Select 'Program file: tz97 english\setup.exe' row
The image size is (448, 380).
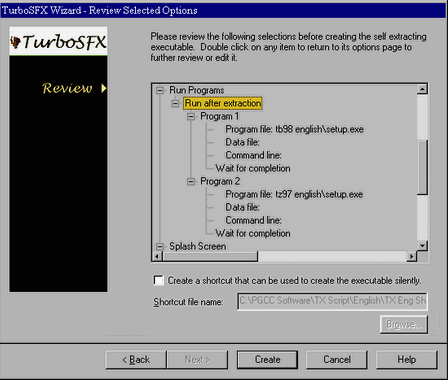click(294, 194)
